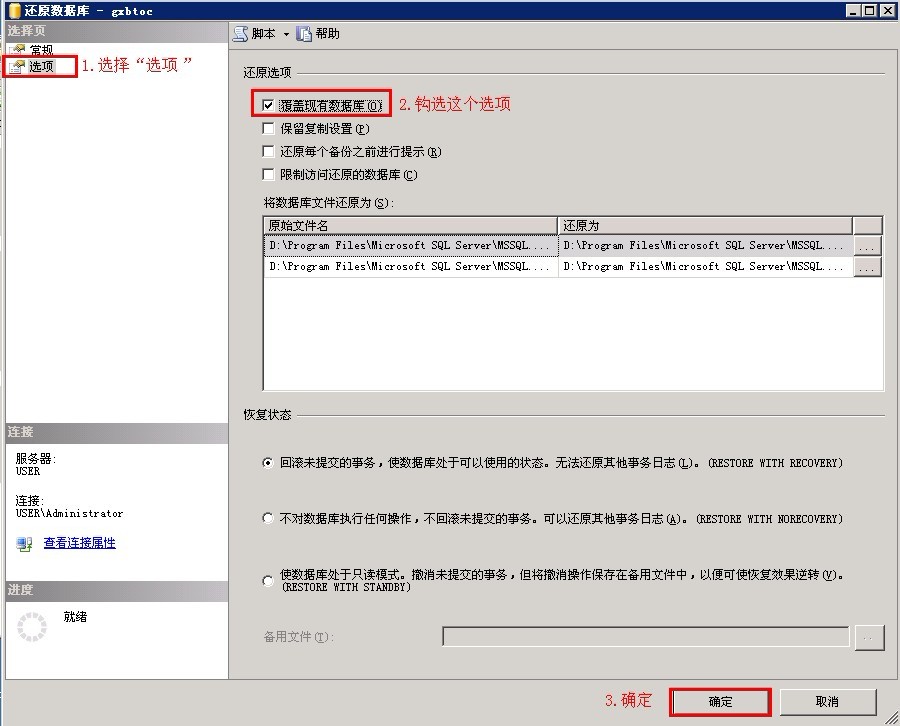Click the 确定 button

tap(720, 701)
